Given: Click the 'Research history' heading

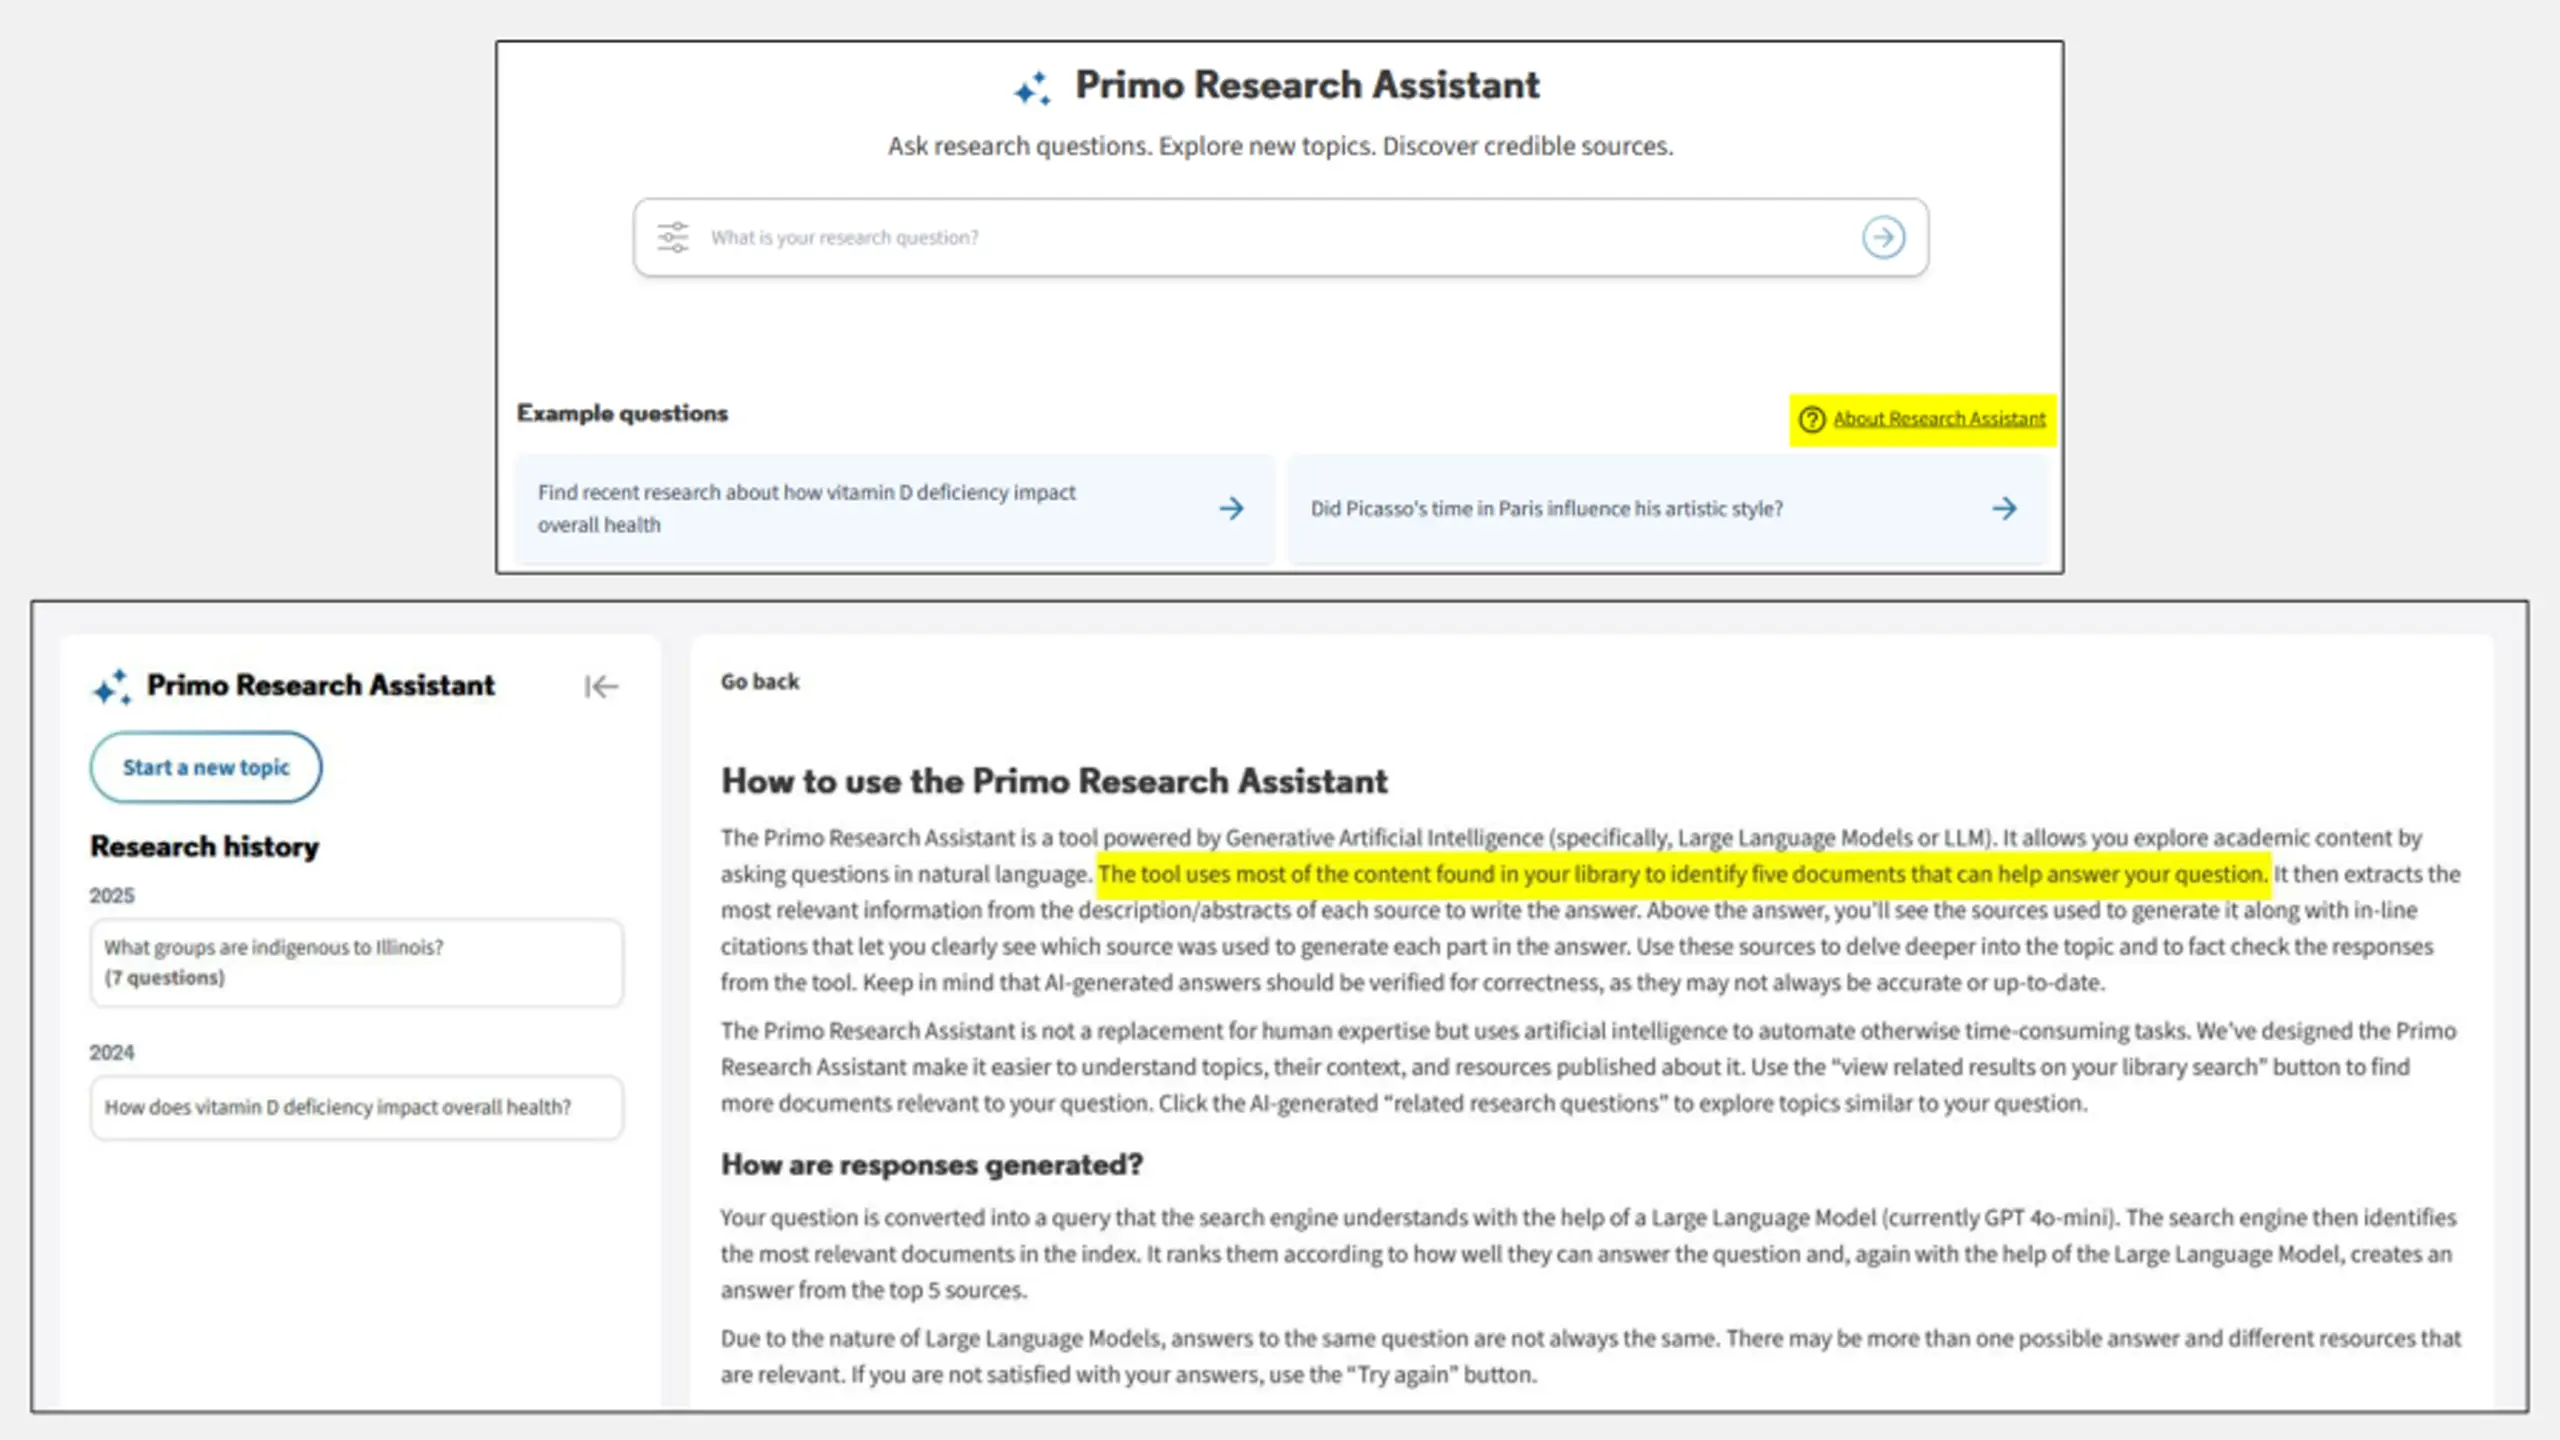Looking at the screenshot, I should (204, 846).
